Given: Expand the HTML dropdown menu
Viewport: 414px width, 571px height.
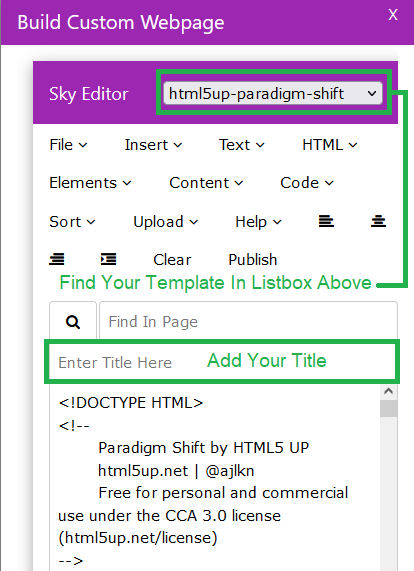Looking at the screenshot, I should [x=330, y=145].
